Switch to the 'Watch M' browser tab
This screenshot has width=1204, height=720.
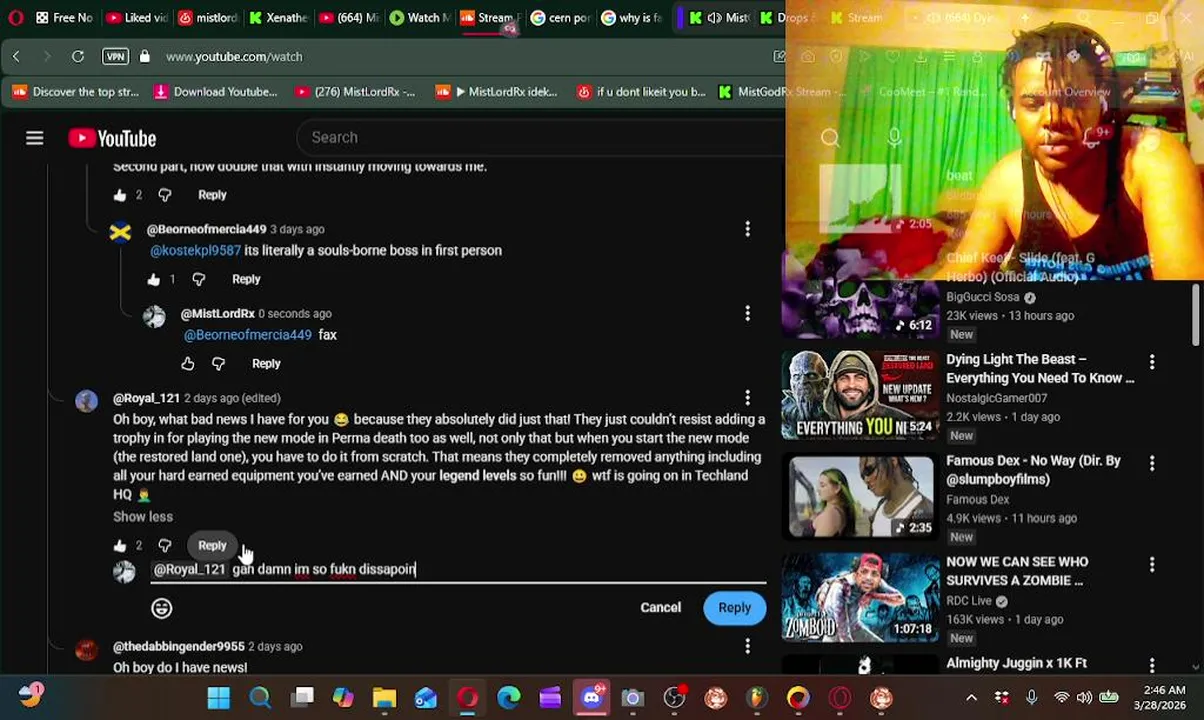tap(422, 18)
